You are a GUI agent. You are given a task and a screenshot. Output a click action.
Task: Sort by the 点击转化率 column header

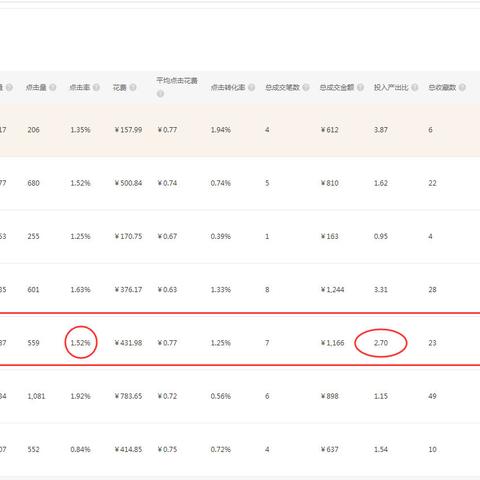click(228, 87)
